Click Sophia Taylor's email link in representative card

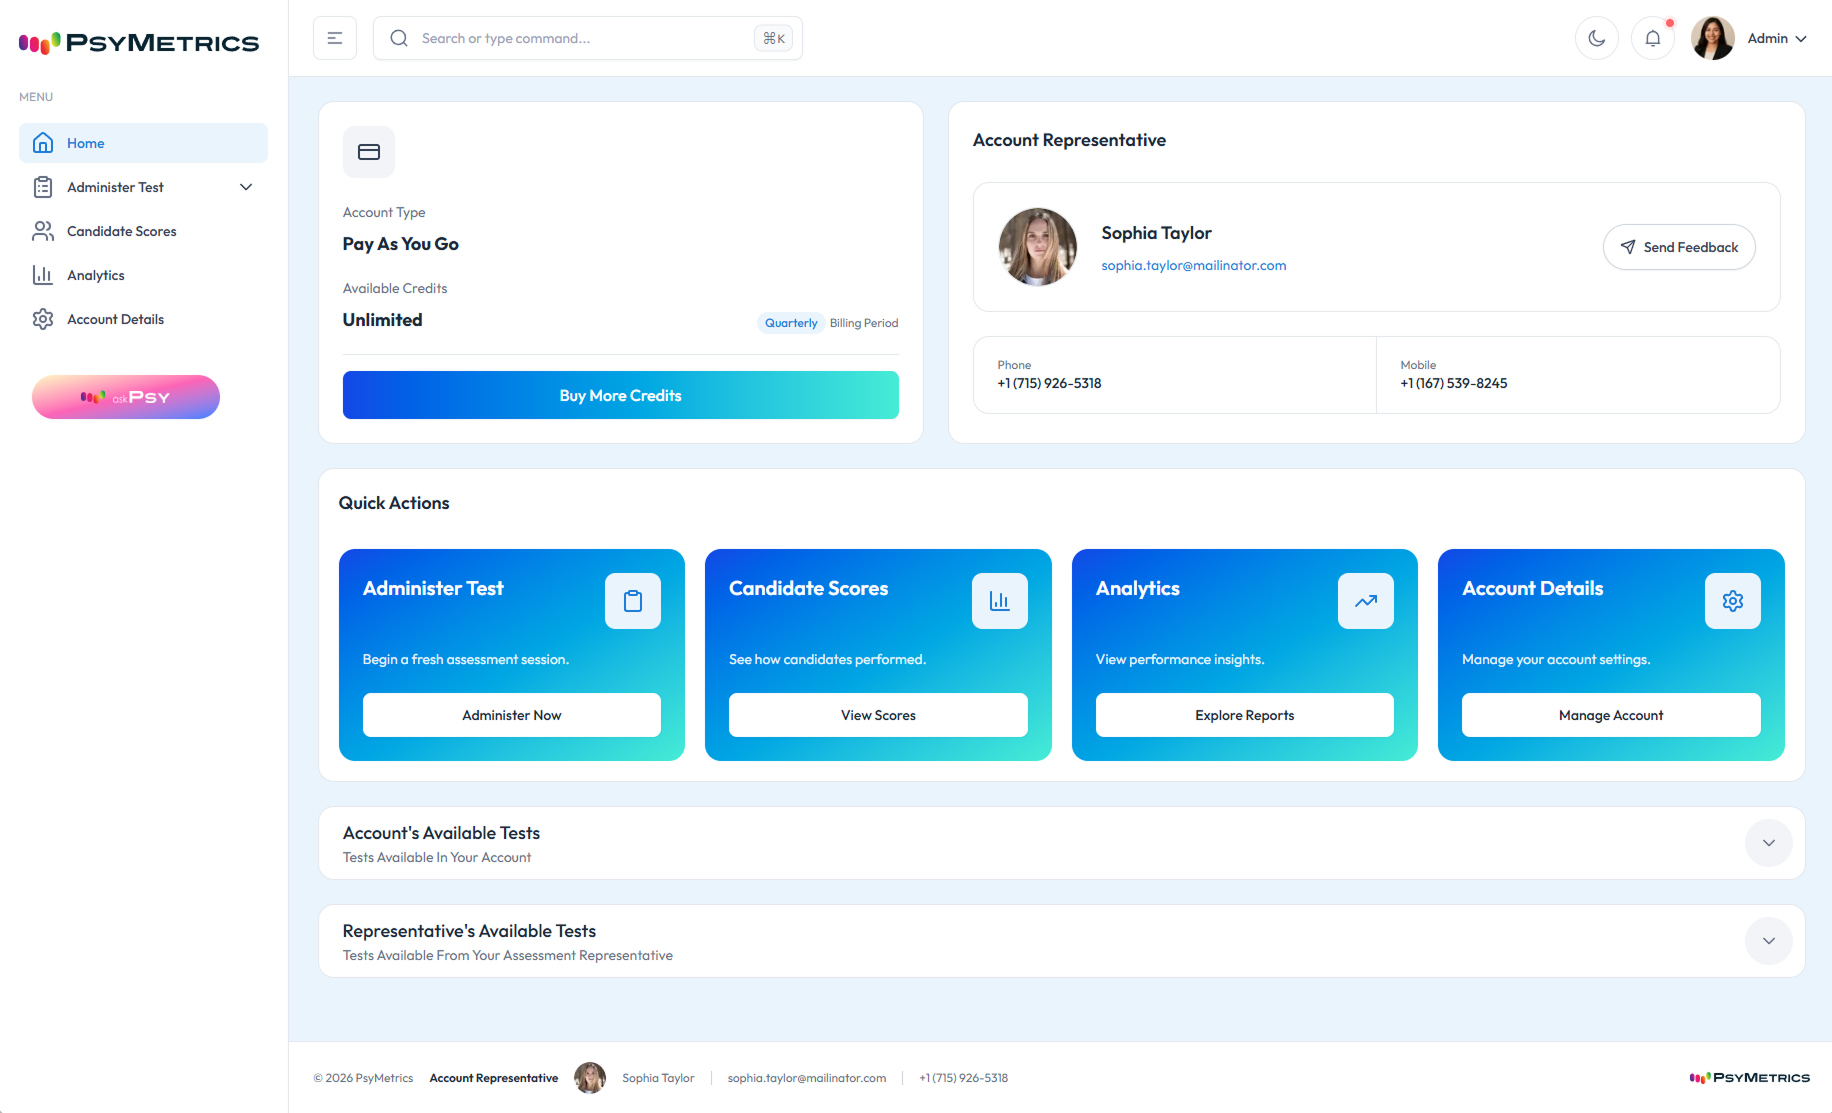tap(1193, 265)
